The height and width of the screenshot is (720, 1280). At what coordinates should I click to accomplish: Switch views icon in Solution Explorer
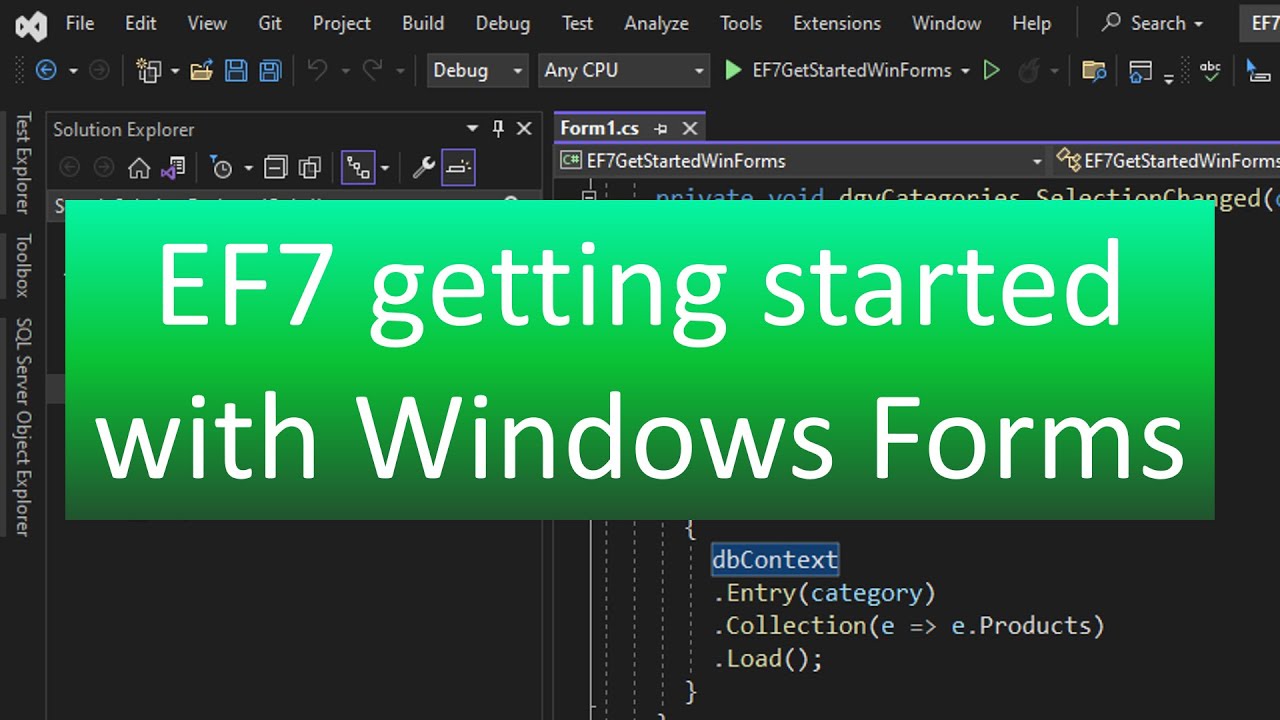coord(173,167)
